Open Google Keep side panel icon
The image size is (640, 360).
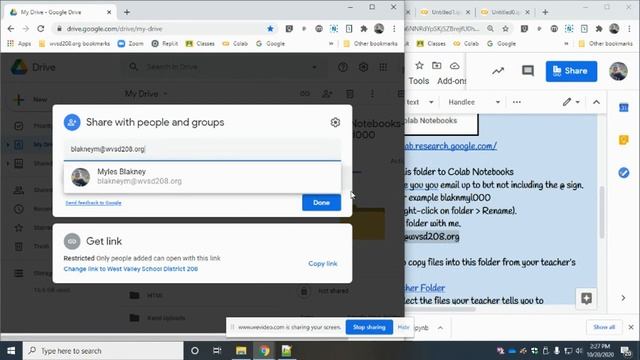pyautogui.click(x=624, y=140)
